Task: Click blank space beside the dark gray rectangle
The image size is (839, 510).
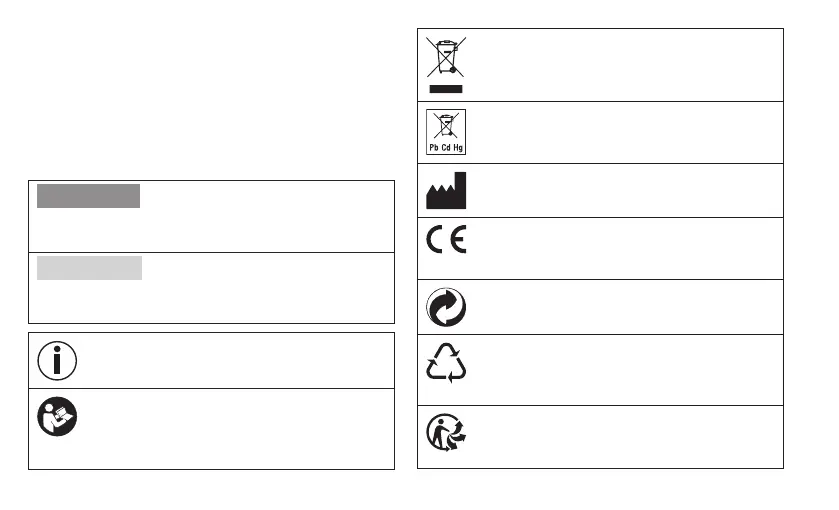Action: coord(267,216)
